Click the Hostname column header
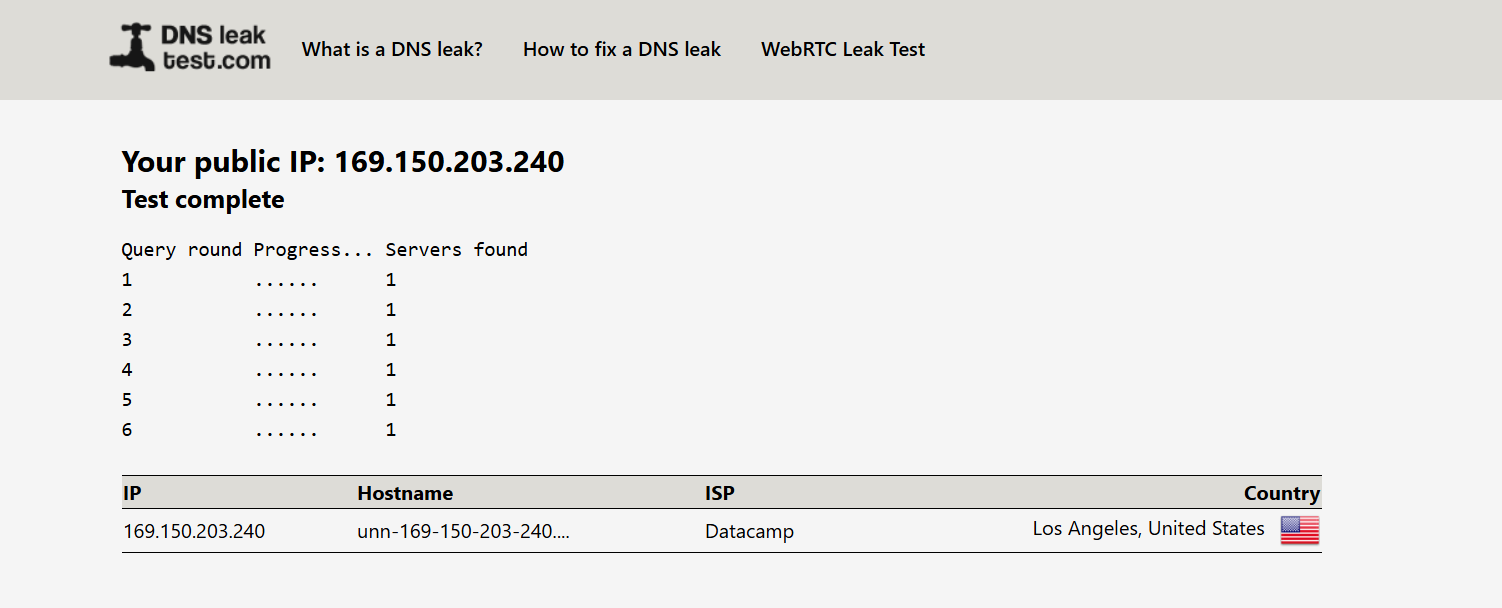The height and width of the screenshot is (608, 1502). point(405,493)
